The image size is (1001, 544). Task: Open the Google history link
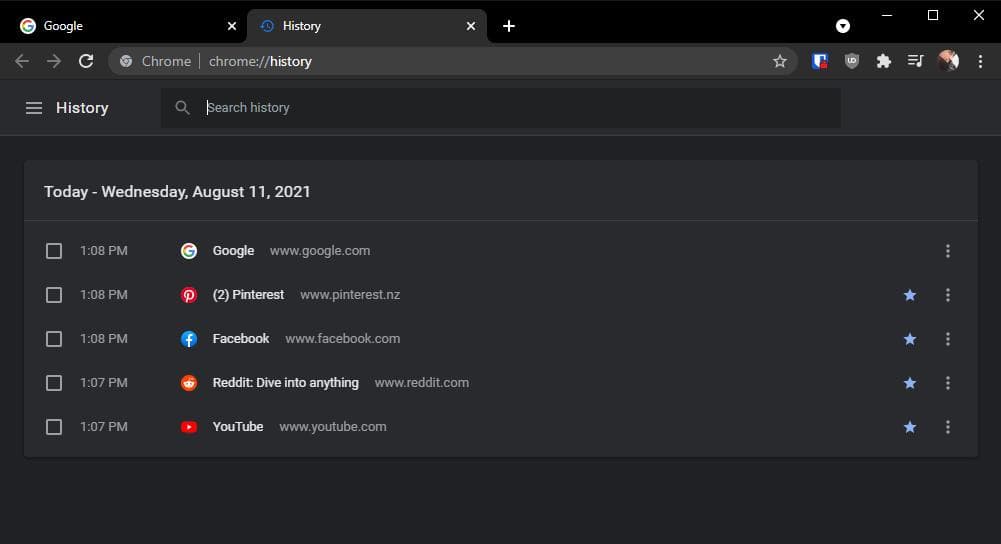tap(234, 251)
